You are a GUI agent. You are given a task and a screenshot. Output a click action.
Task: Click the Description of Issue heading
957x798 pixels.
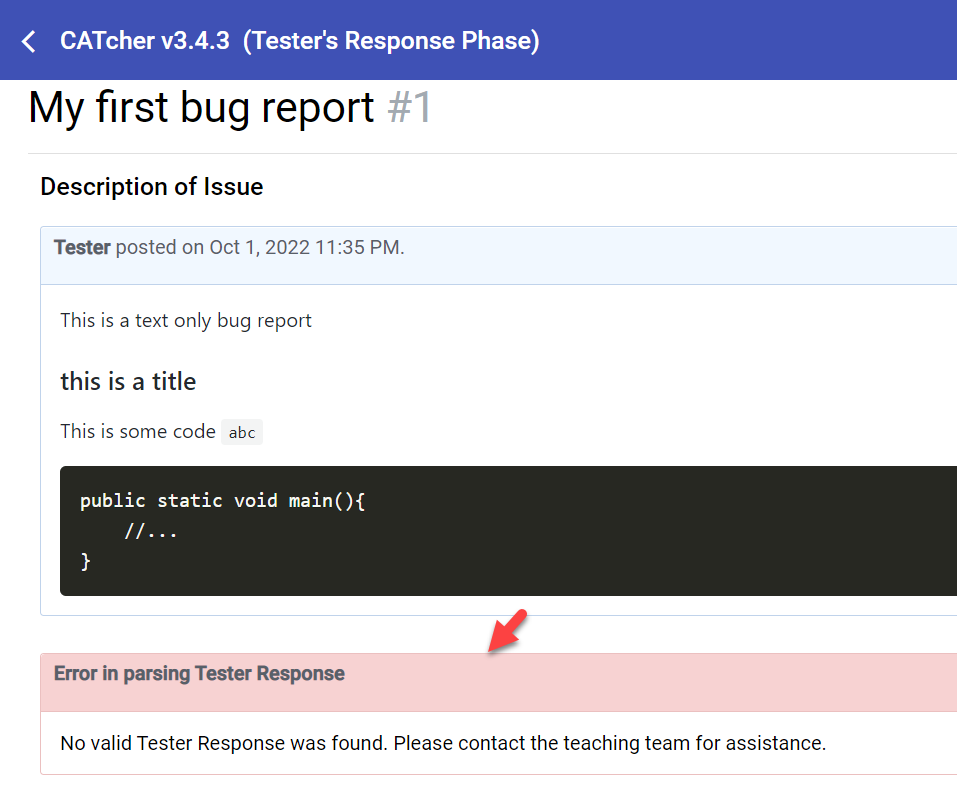click(x=151, y=187)
